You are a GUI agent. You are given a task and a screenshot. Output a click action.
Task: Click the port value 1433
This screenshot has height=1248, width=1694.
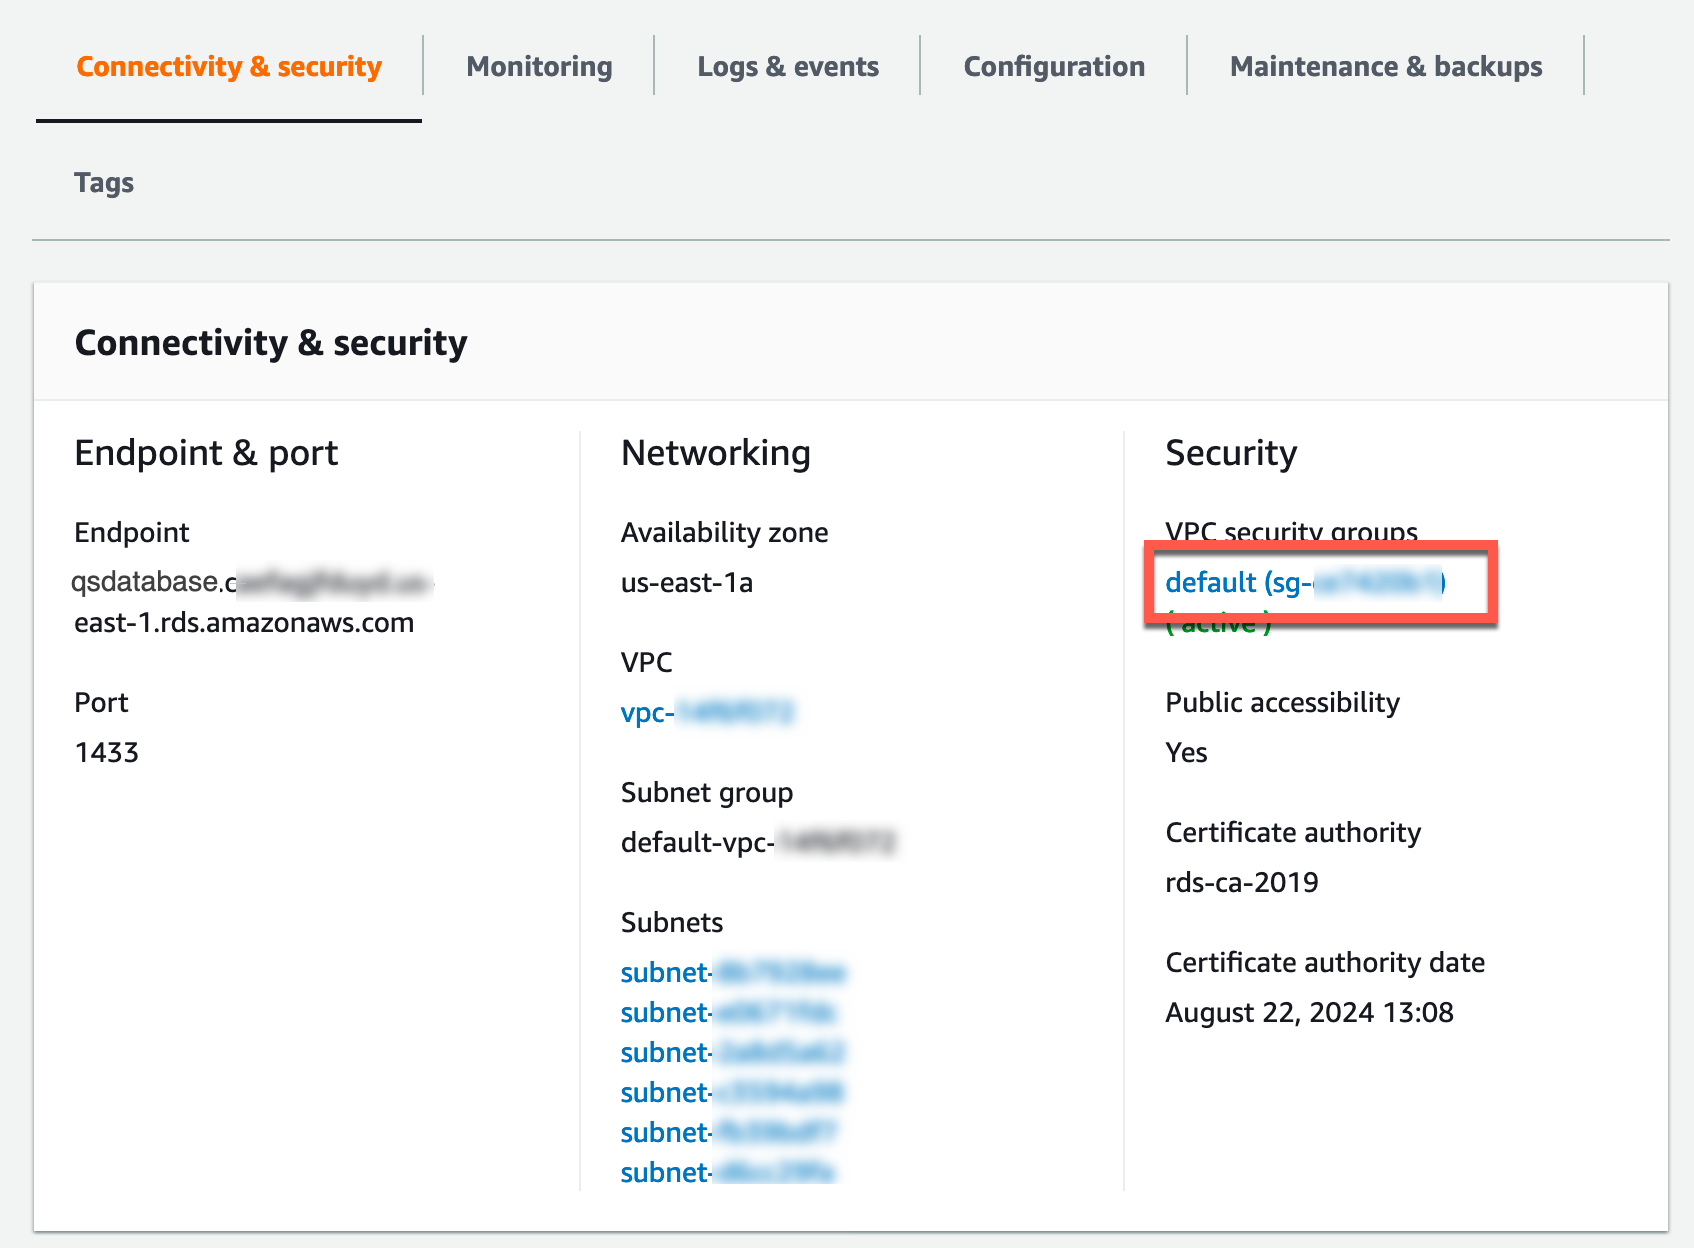107,752
